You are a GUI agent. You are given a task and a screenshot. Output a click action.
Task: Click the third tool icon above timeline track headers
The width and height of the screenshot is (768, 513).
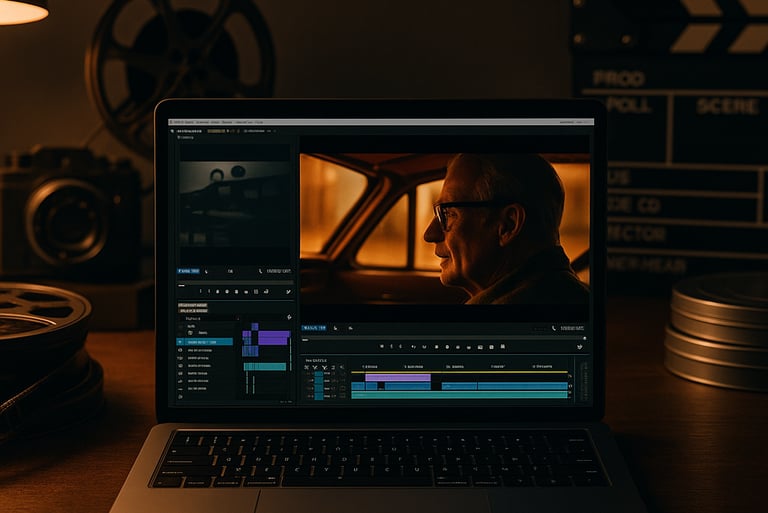click(x=324, y=367)
